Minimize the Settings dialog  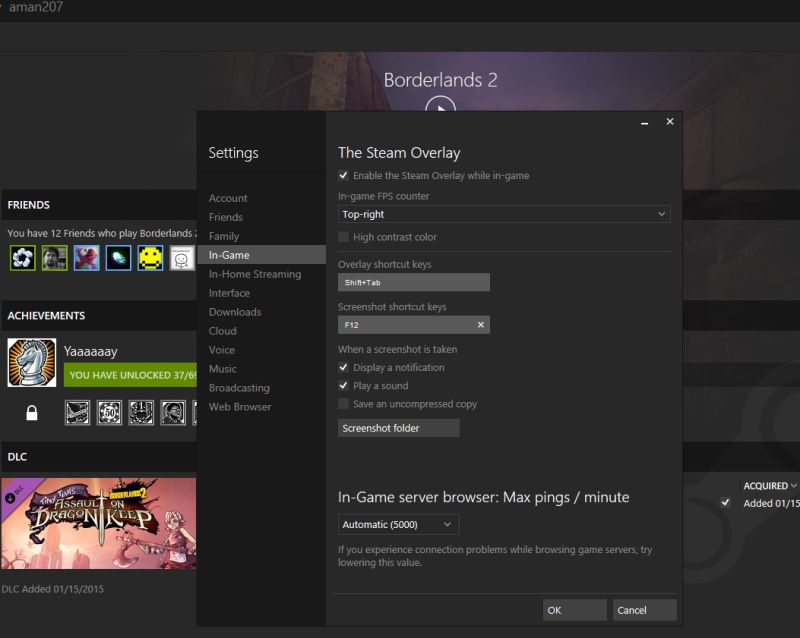644,122
